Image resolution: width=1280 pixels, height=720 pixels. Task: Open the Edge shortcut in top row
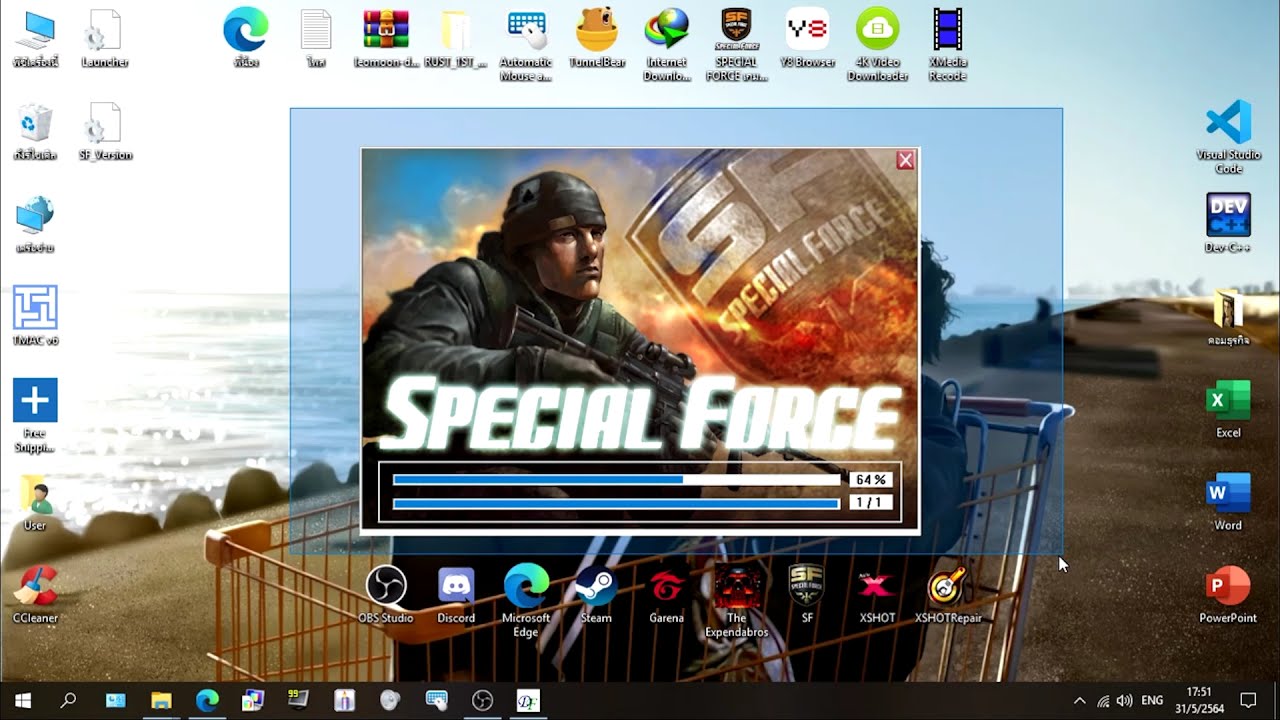pyautogui.click(x=246, y=40)
